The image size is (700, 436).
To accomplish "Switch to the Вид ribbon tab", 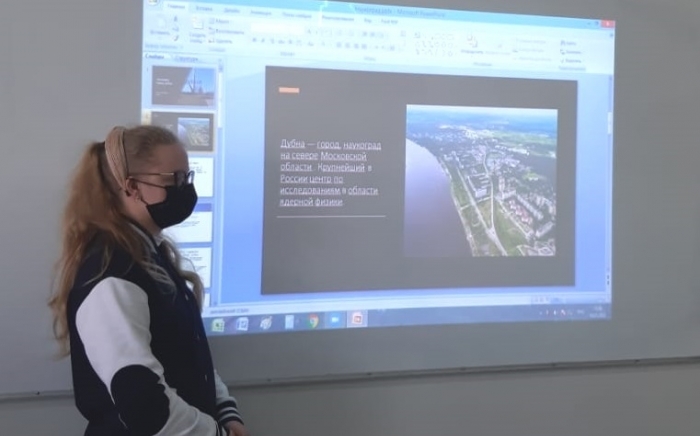I will click(367, 20).
